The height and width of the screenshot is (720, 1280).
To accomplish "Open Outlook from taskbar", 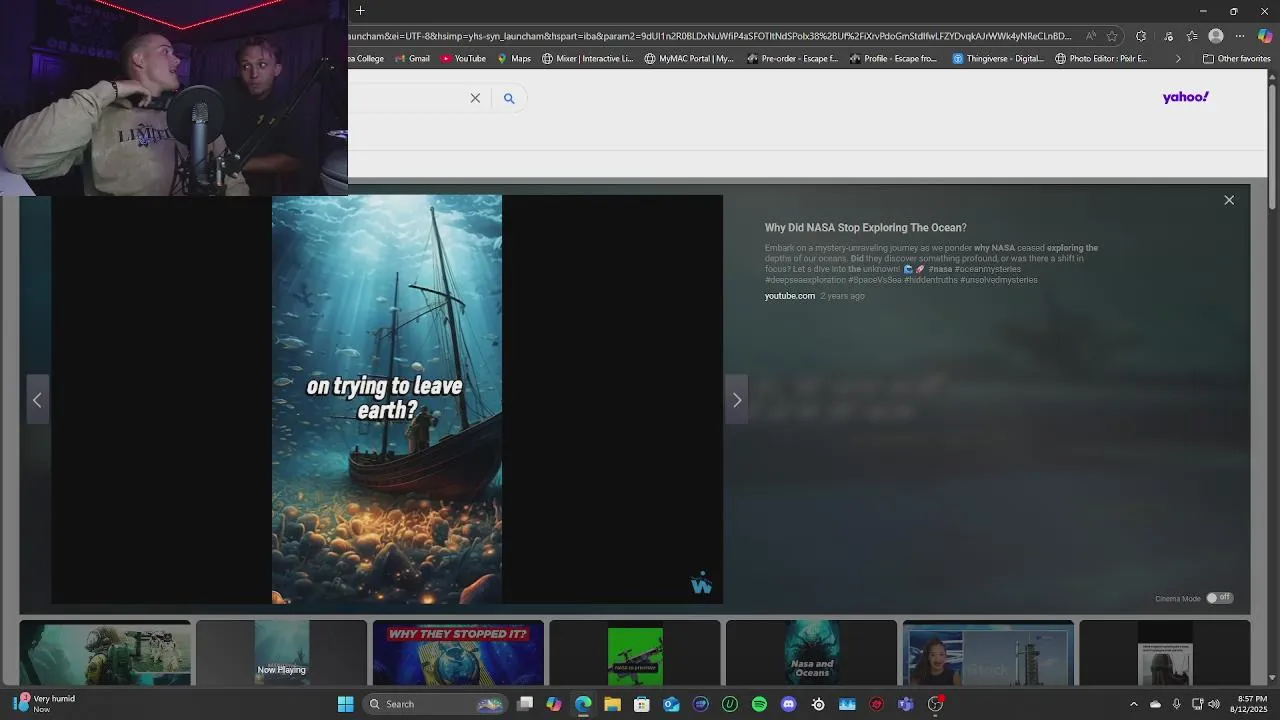I will (671, 704).
